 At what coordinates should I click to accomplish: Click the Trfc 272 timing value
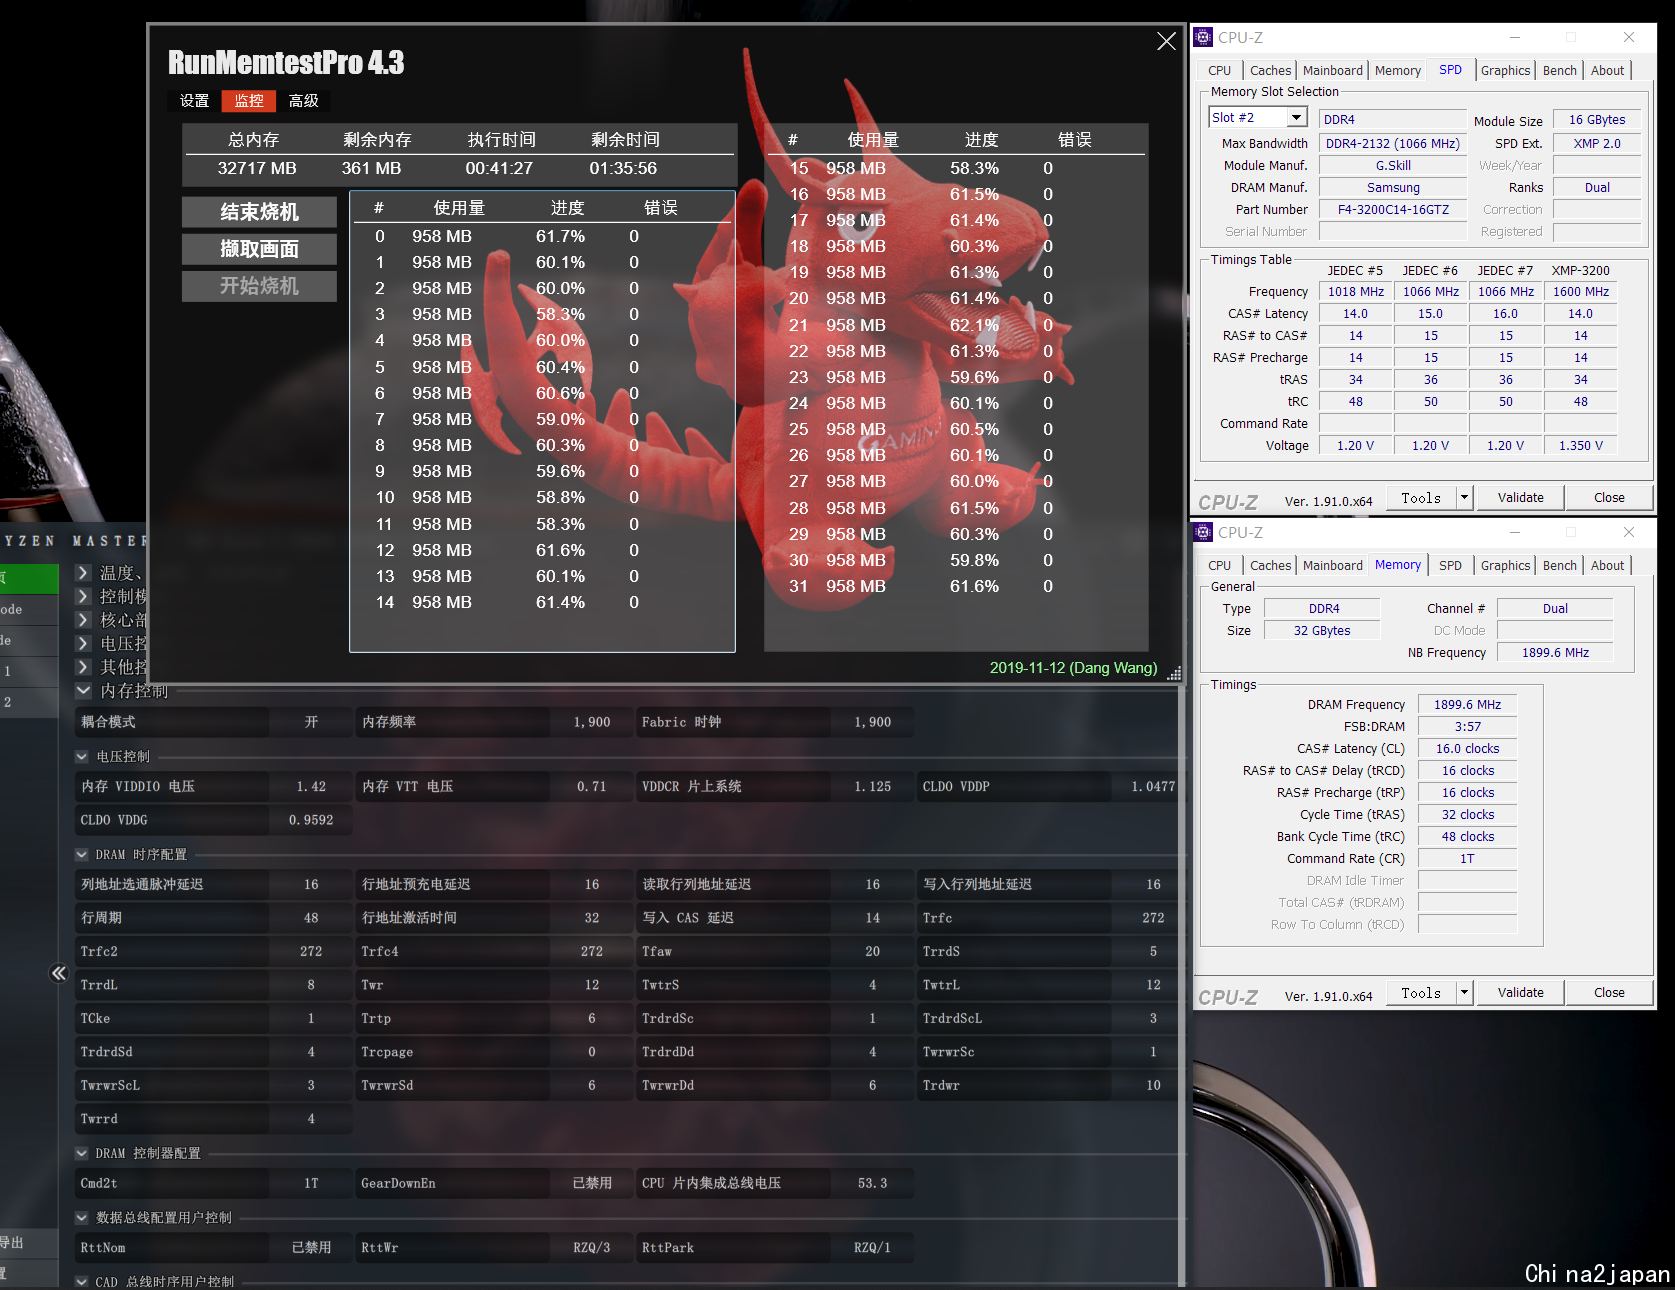(1153, 918)
